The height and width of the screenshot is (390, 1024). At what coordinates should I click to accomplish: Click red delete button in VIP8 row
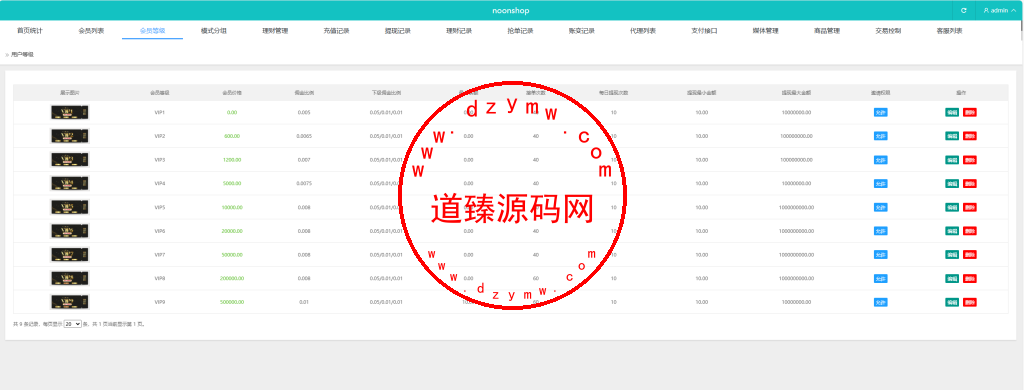pyautogui.click(x=970, y=278)
